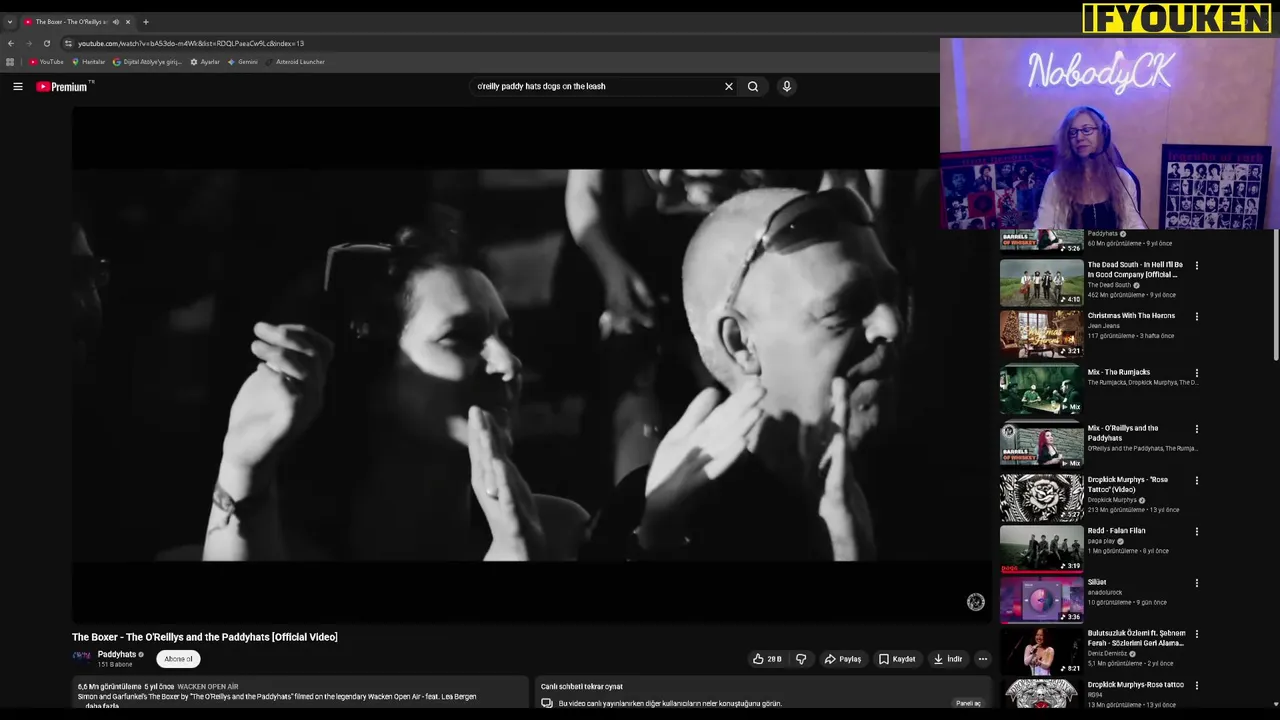The image size is (1280, 720).
Task: Open Gemini bookmark
Action: pyautogui.click(x=243, y=62)
